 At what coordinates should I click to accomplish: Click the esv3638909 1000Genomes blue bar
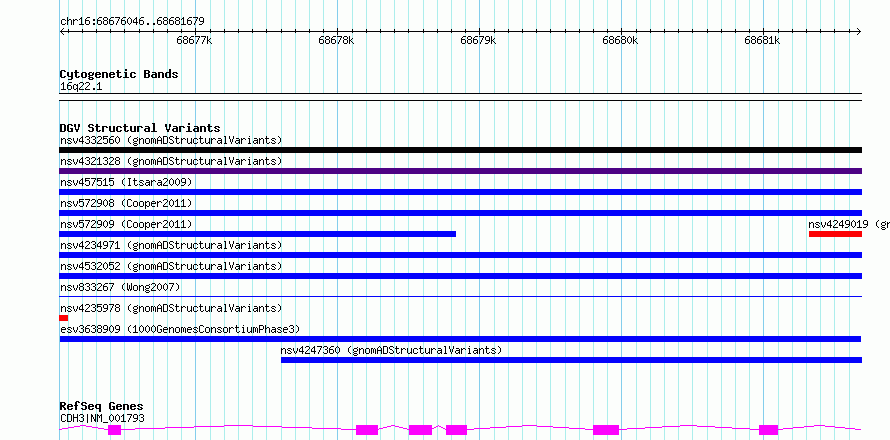click(460, 339)
